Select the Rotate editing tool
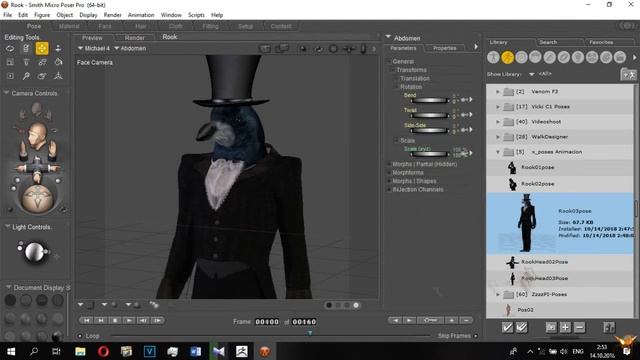This screenshot has height=360, width=640. click(x=10, y=49)
